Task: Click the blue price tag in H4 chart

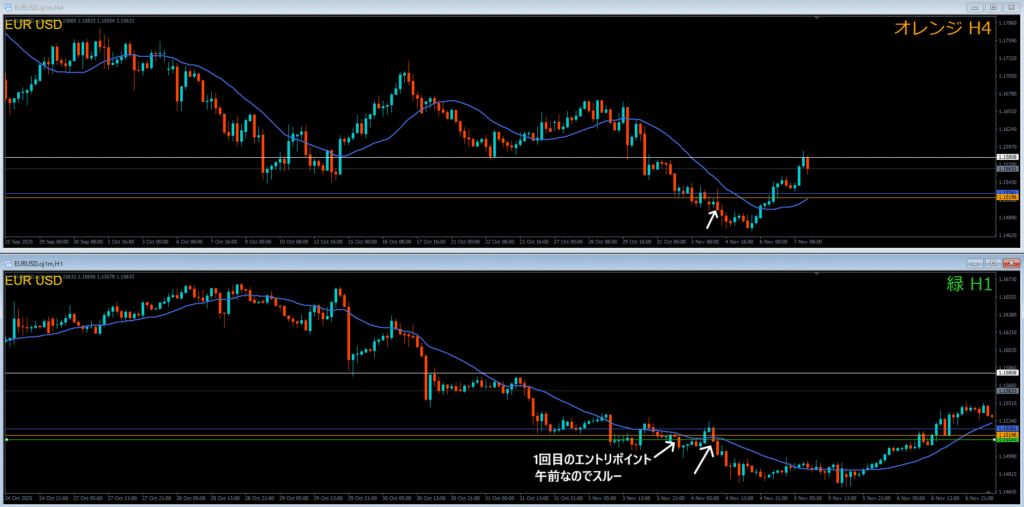Action: click(x=1006, y=192)
